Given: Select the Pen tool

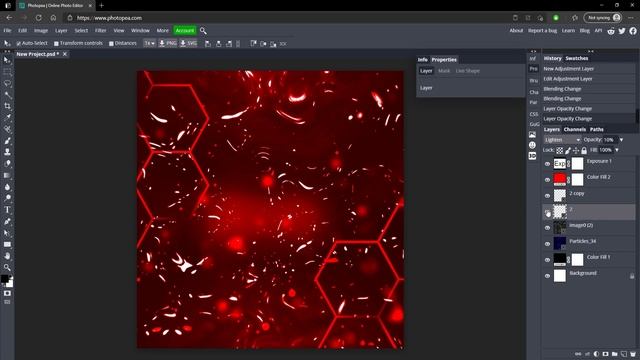Looking at the screenshot, I should [7, 221].
